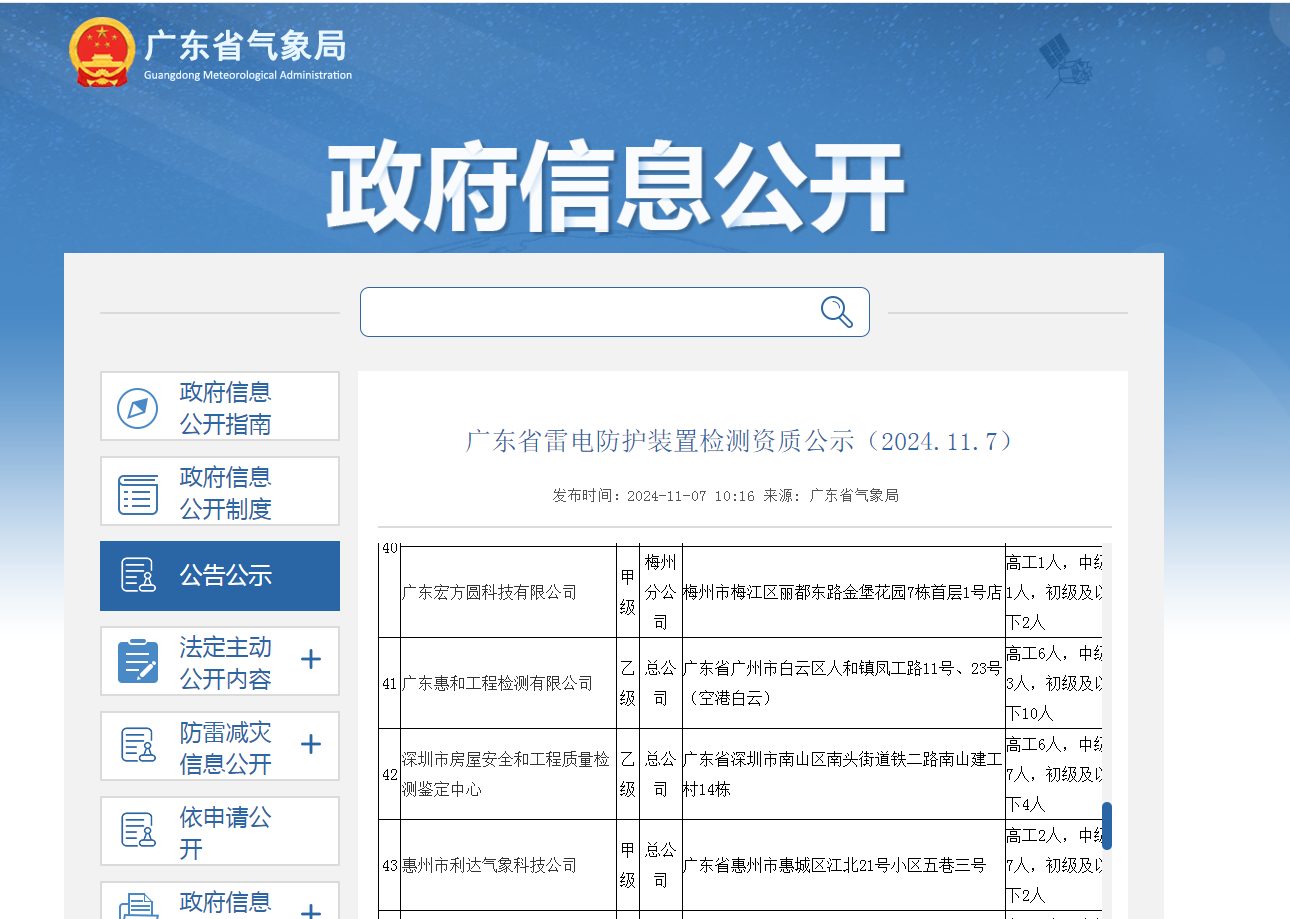
Task: Select the 公告公示 menu item
Action: click(220, 576)
